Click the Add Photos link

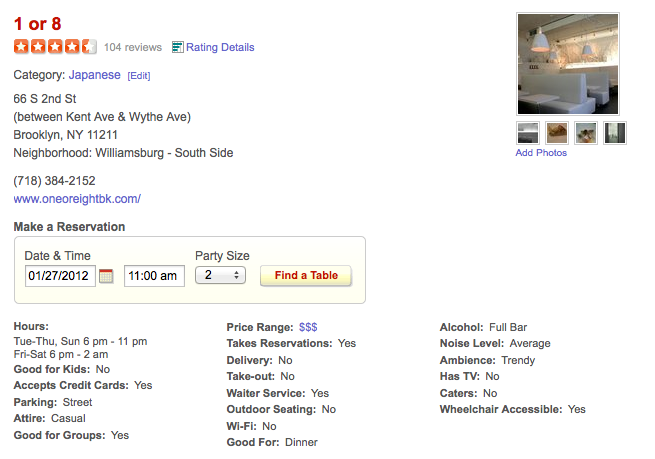click(x=541, y=153)
